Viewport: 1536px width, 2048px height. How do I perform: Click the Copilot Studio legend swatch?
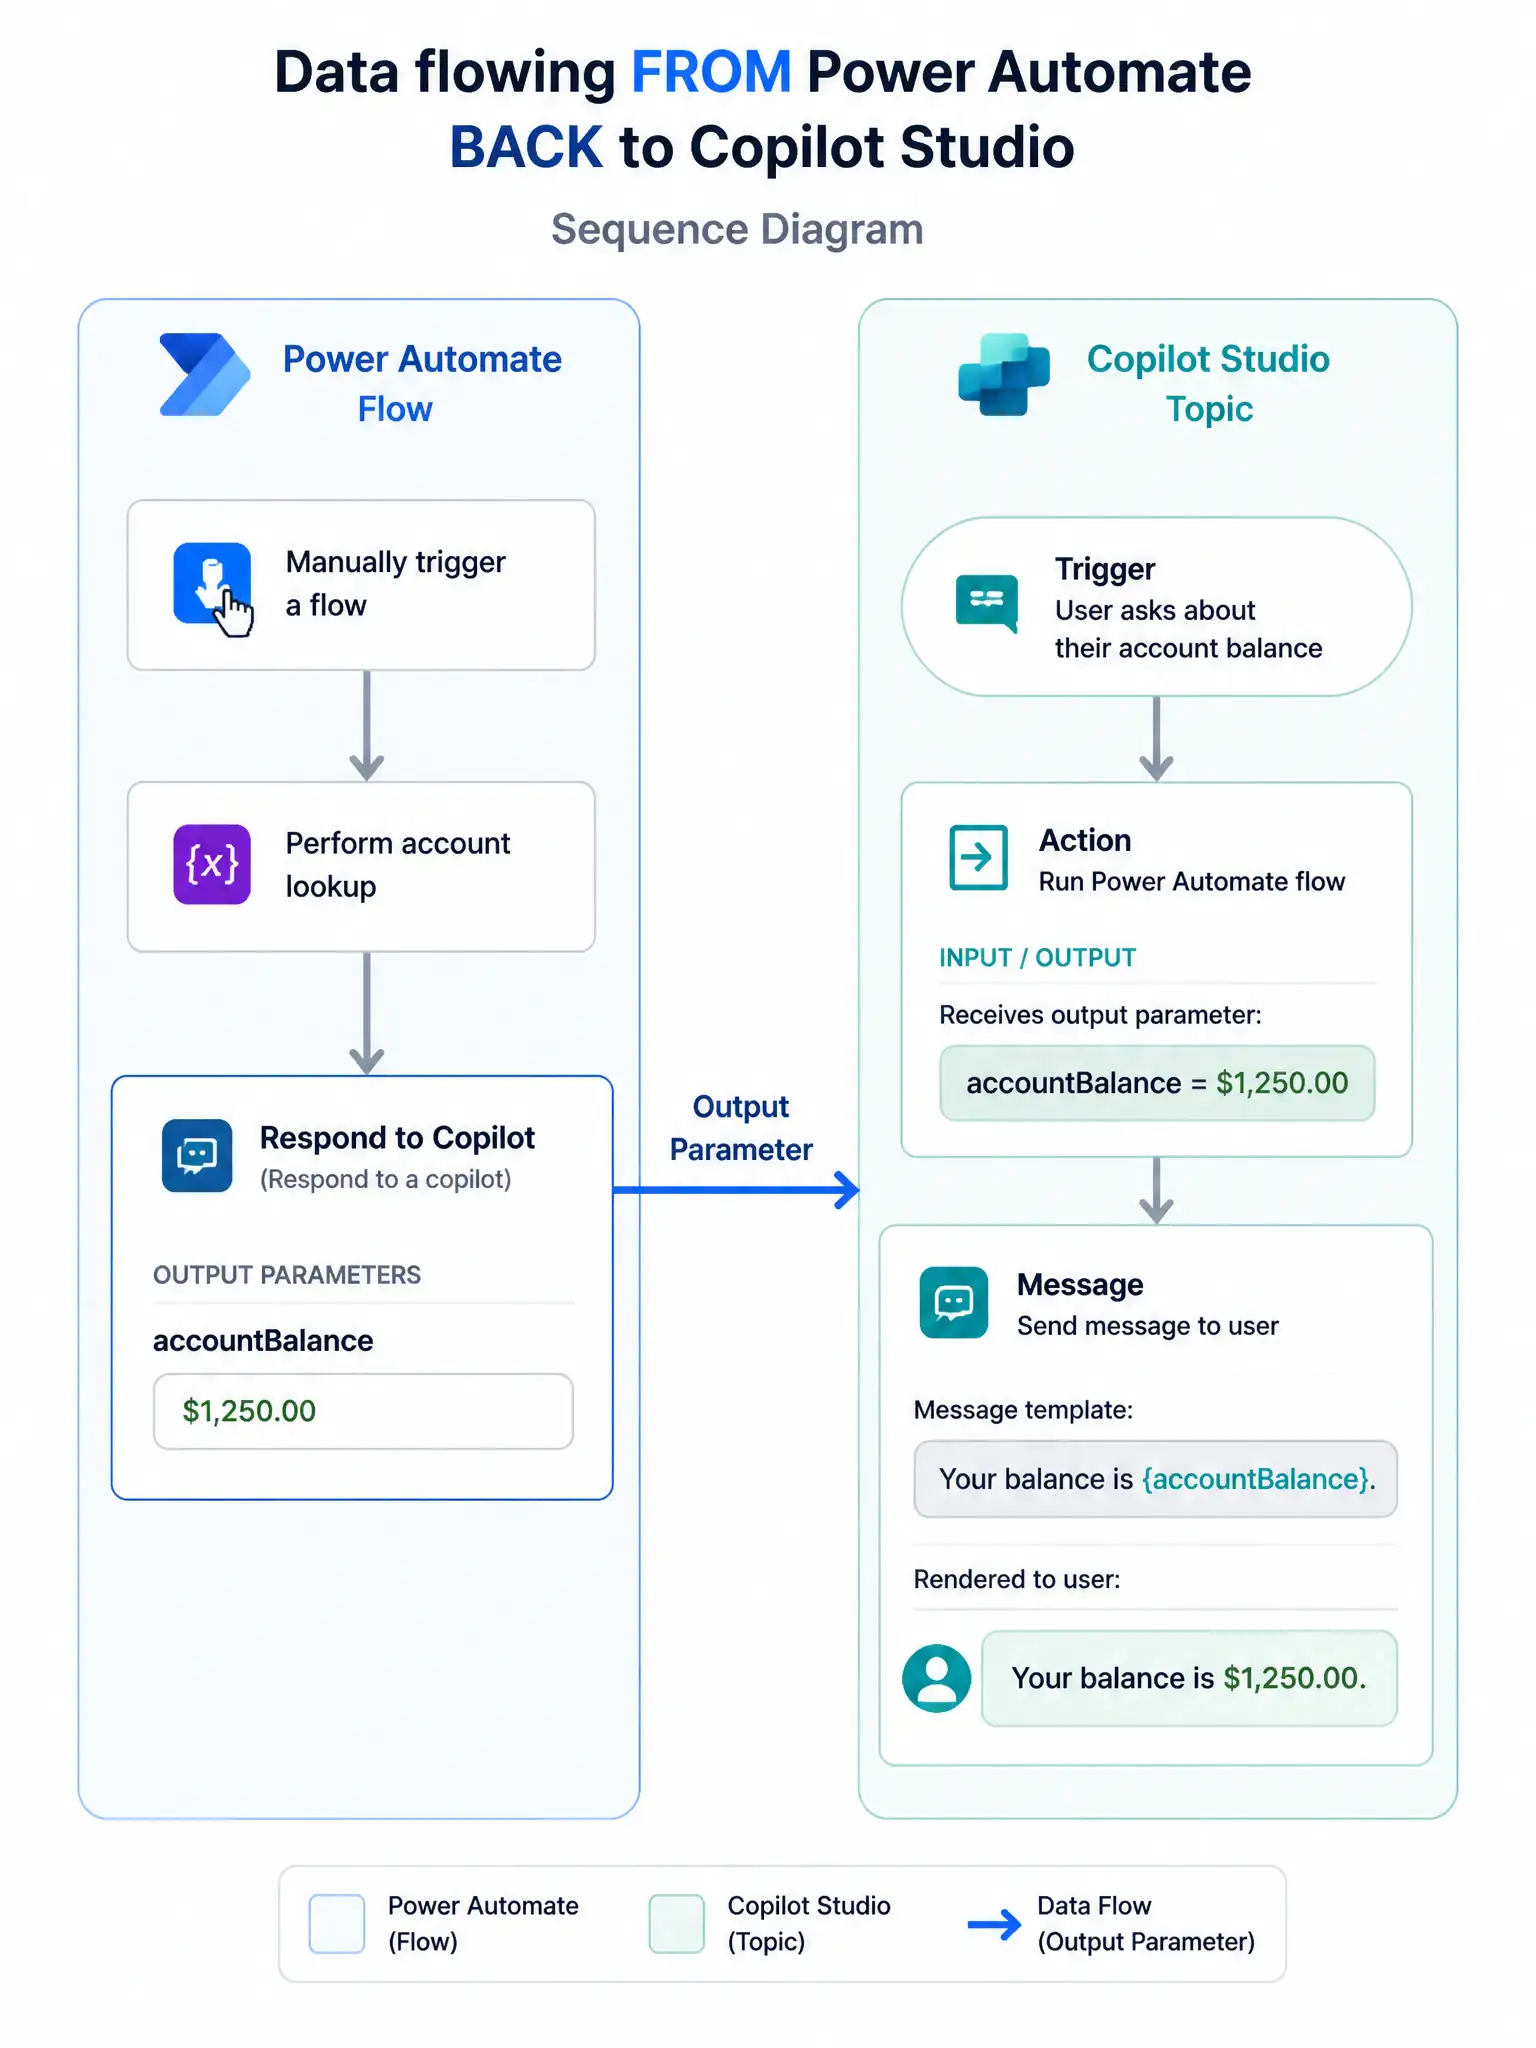pyautogui.click(x=677, y=1923)
